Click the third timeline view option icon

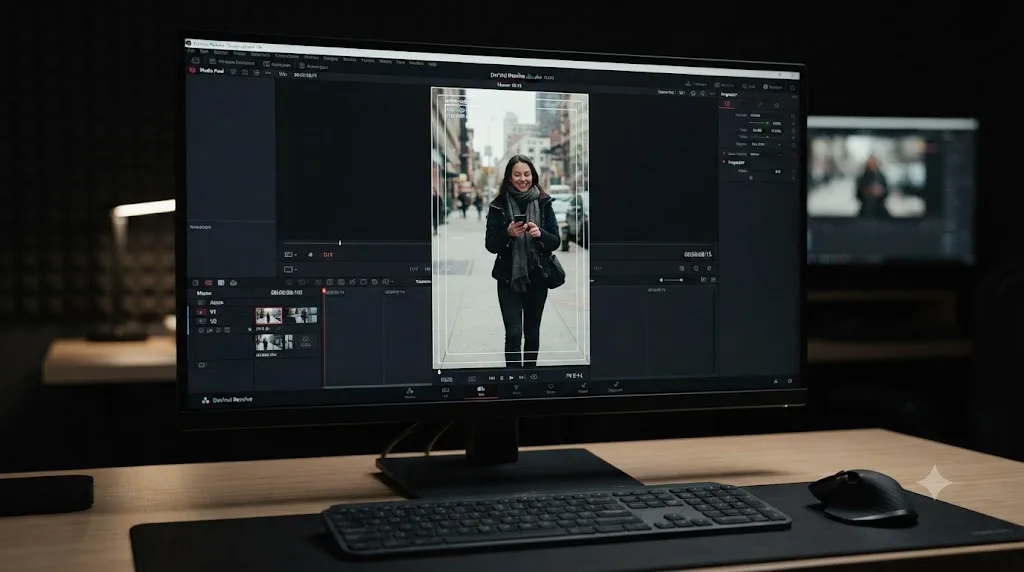(221, 283)
